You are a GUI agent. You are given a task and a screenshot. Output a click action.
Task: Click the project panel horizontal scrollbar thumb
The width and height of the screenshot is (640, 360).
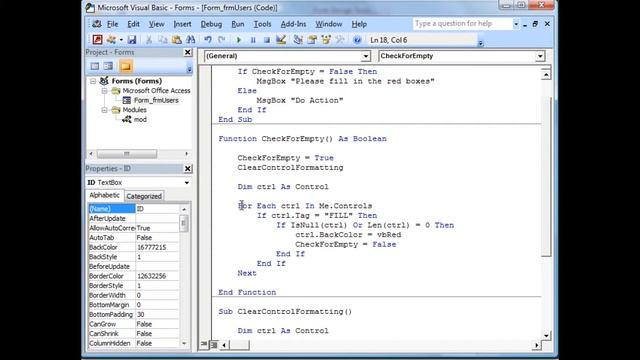click(x=127, y=154)
